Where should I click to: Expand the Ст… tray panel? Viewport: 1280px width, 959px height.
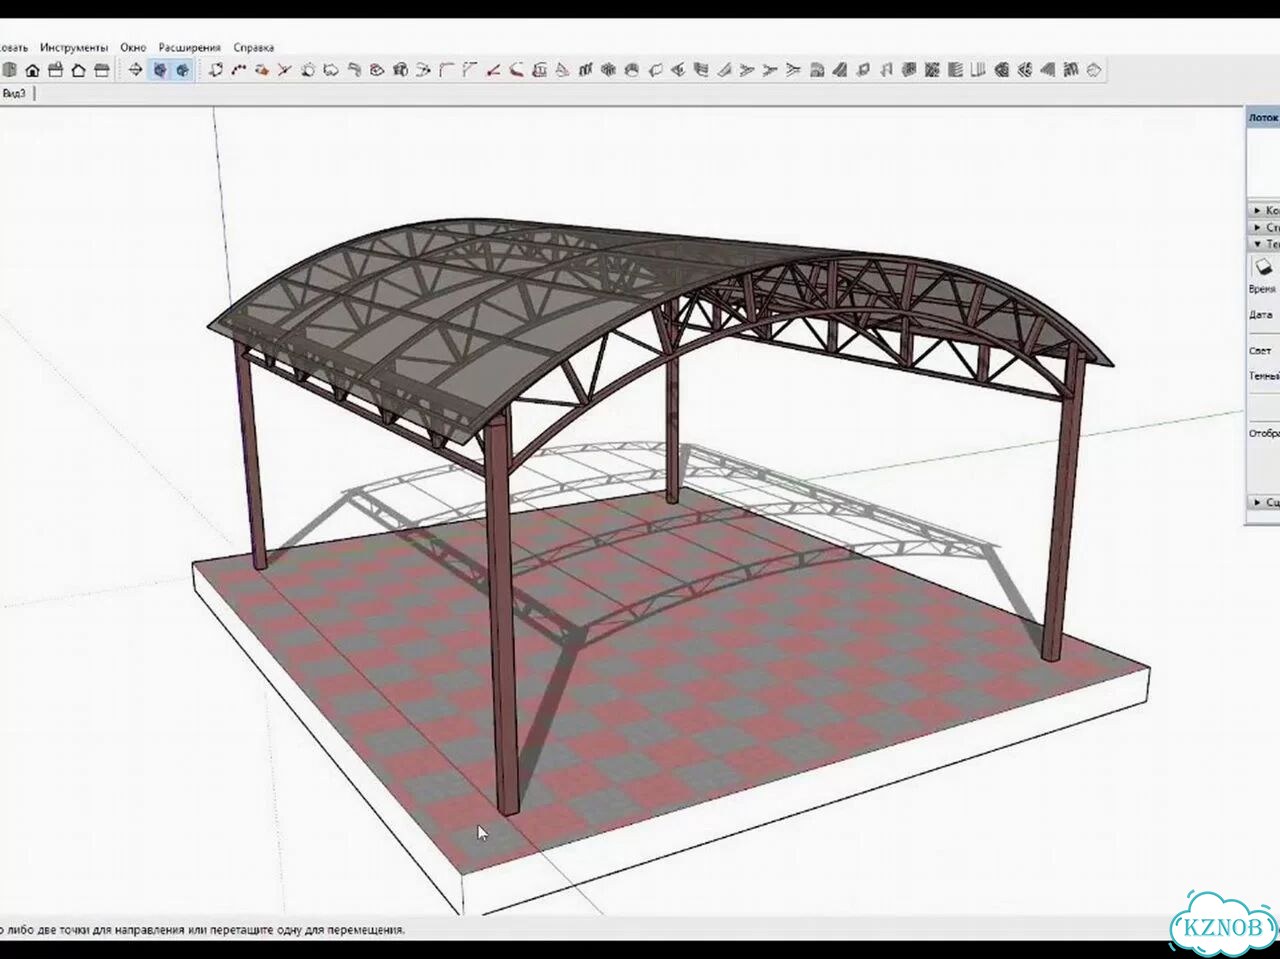click(x=1264, y=227)
